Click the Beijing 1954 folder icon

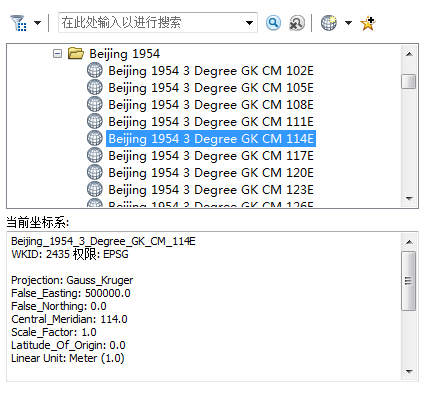(76, 53)
